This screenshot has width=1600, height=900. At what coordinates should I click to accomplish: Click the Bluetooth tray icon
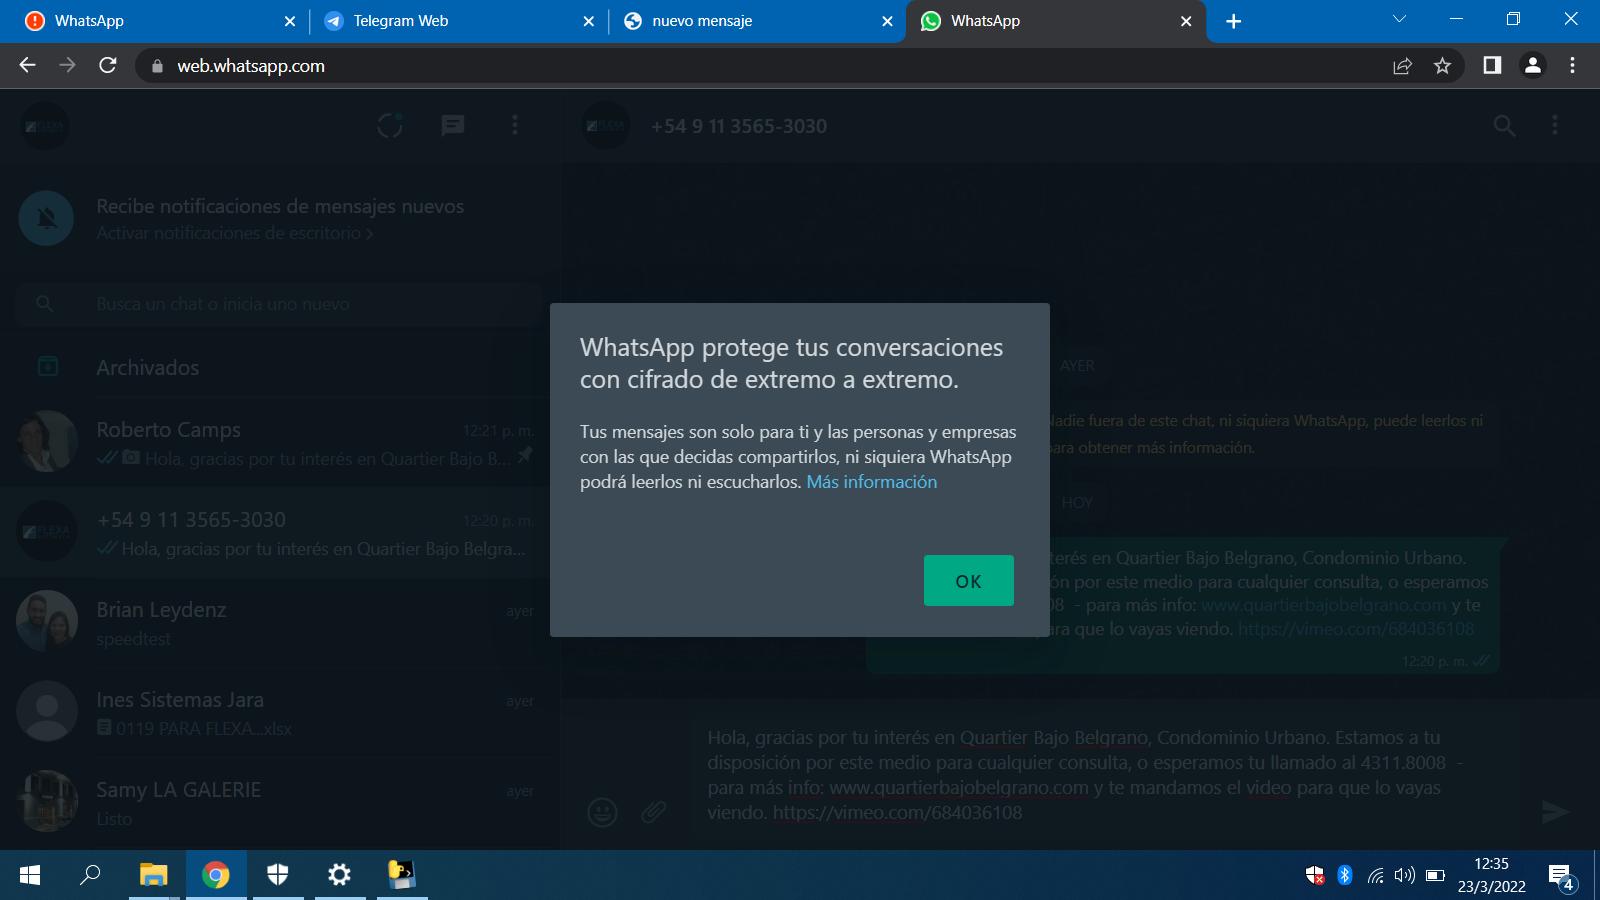tap(1345, 875)
